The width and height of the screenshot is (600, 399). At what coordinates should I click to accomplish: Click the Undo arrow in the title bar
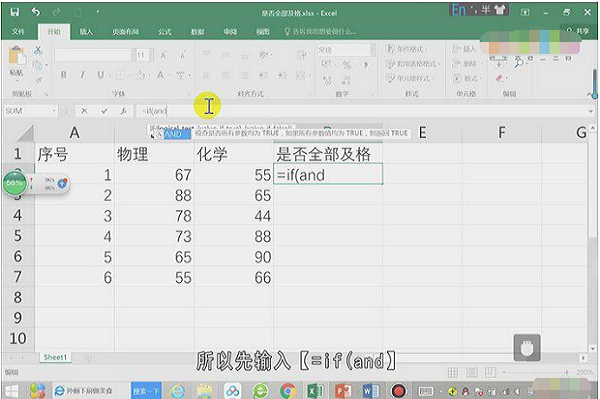[x=36, y=12]
